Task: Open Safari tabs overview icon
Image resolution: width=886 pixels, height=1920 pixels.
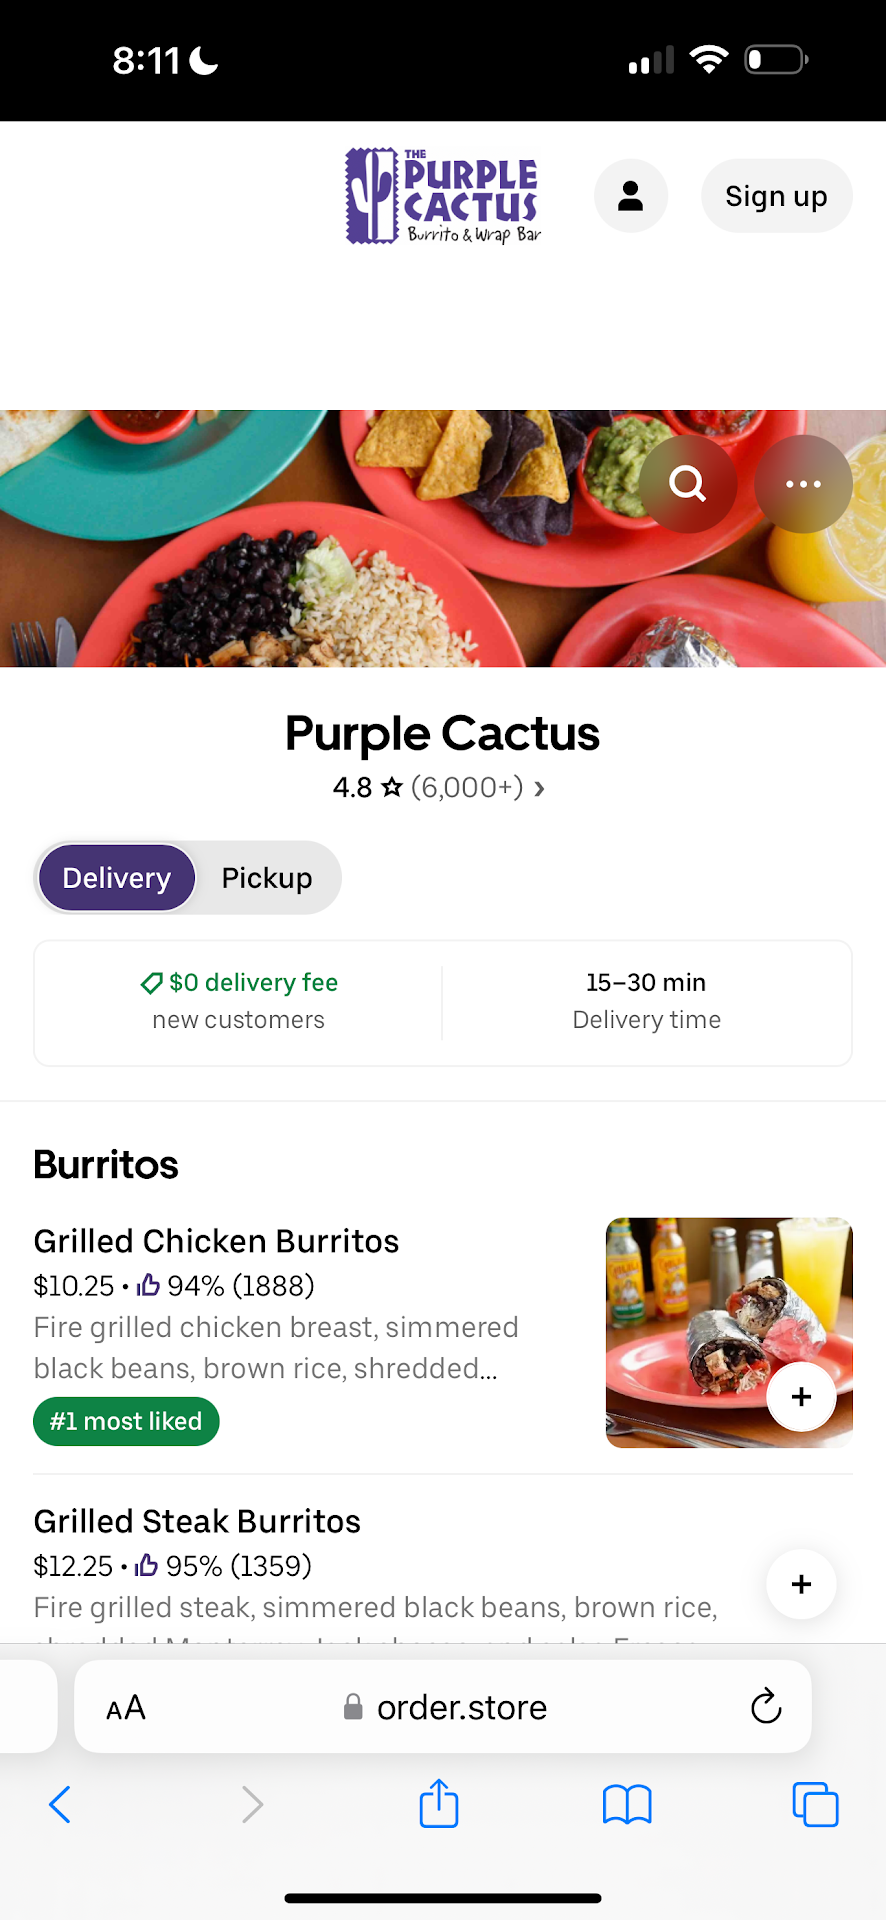Action: click(815, 1805)
